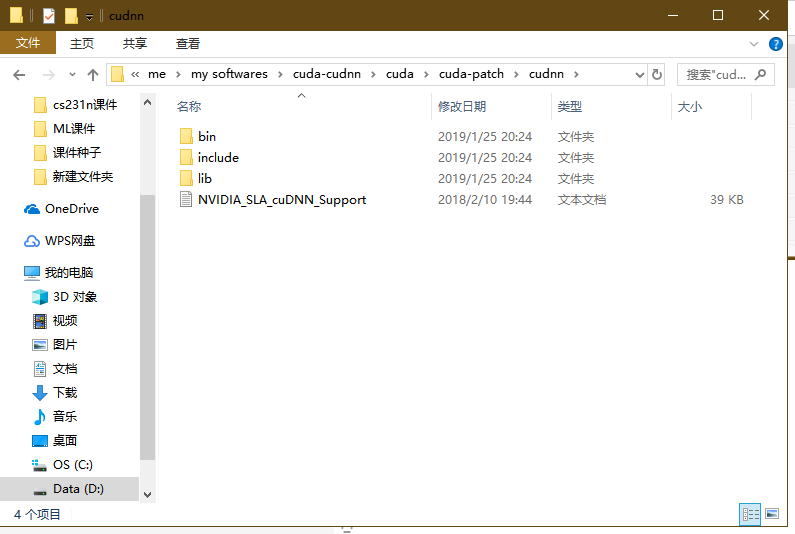Navigate to cuda-cudnn in breadcrumb
This screenshot has width=795, height=534.
(x=327, y=74)
